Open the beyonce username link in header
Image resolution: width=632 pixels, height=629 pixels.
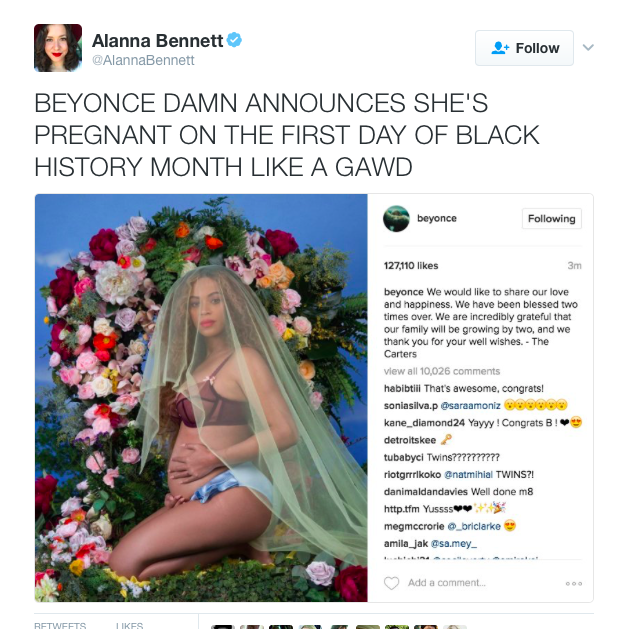pos(437,218)
